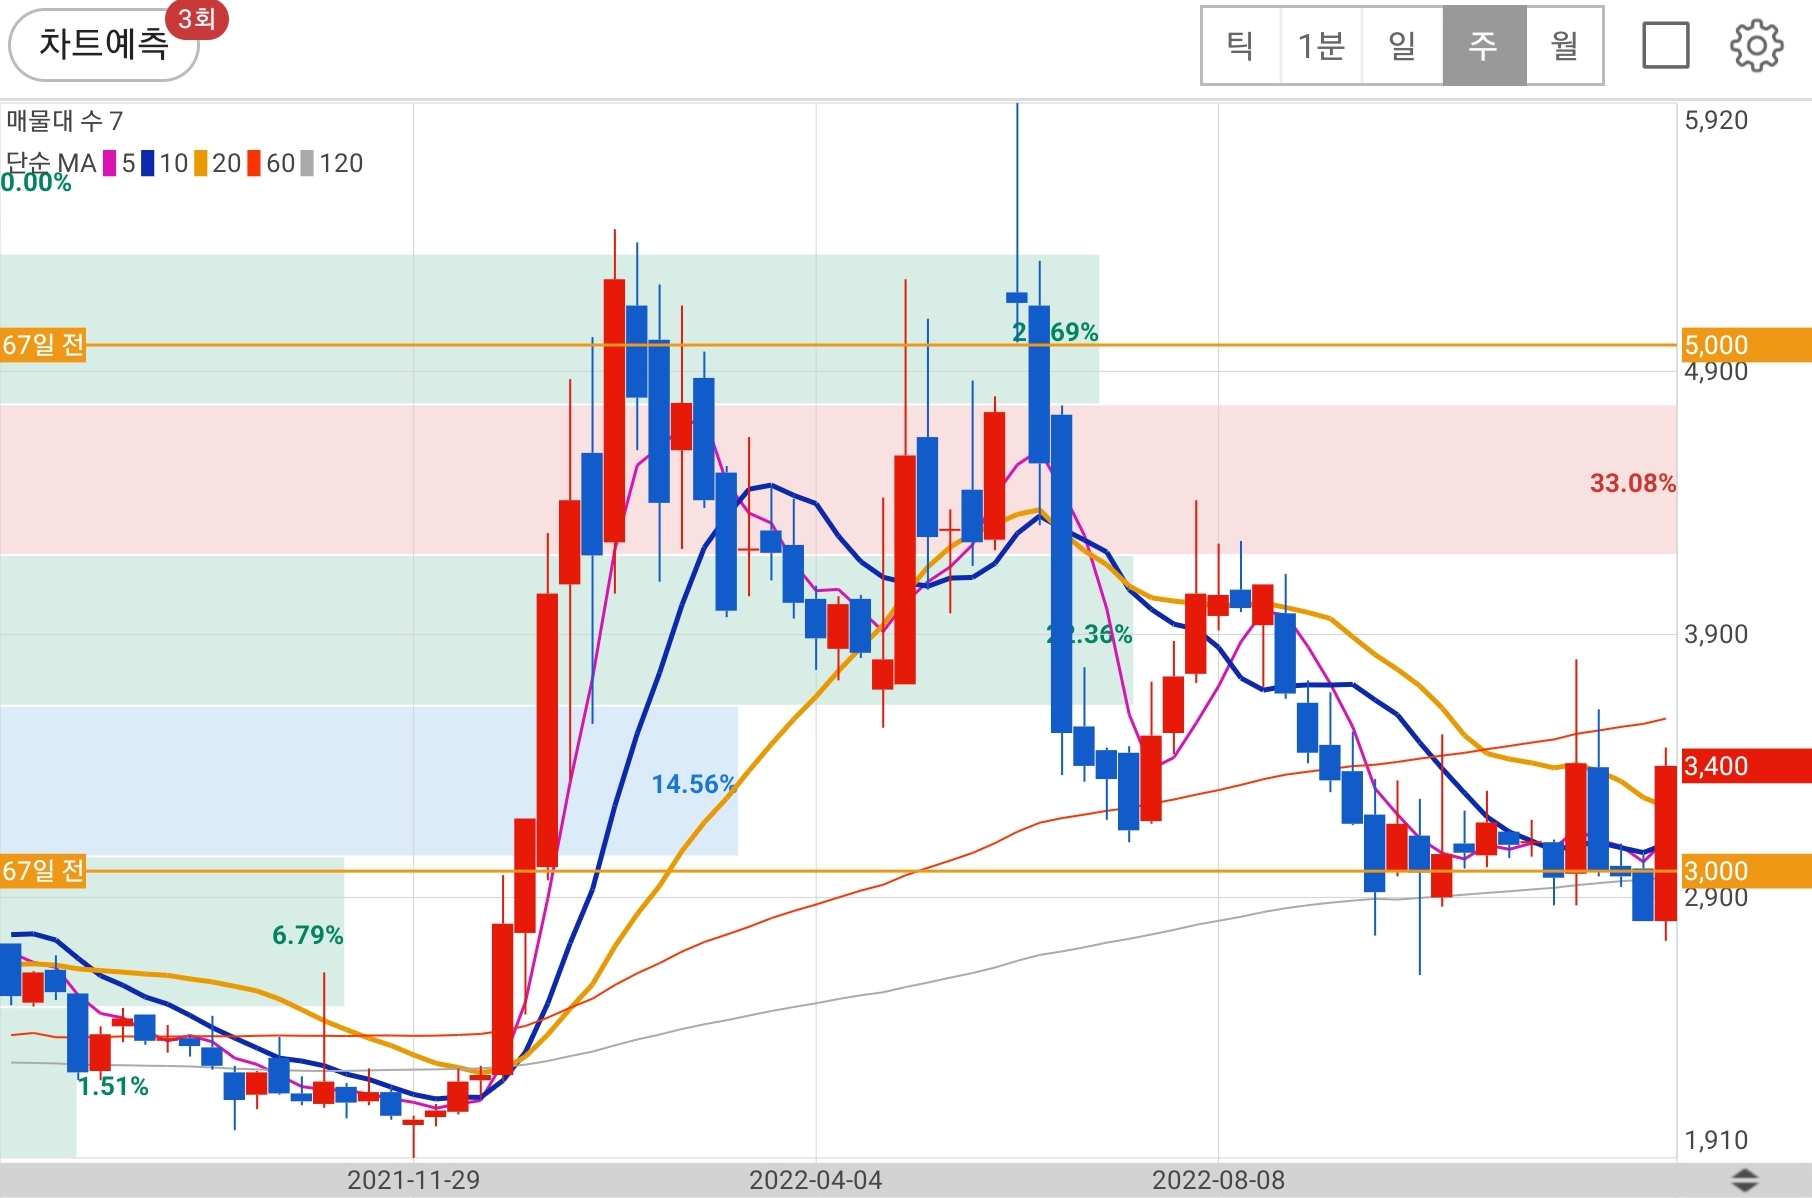Click the red MA 60 color swatch

[254, 163]
